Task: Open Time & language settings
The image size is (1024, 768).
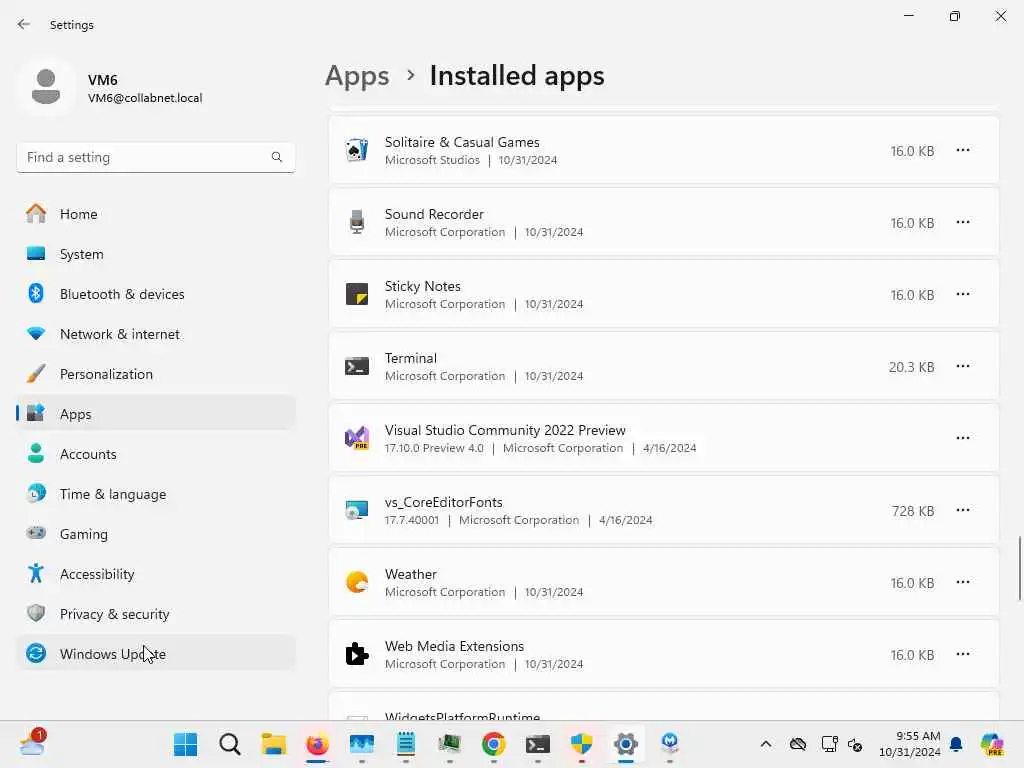Action: (155, 494)
